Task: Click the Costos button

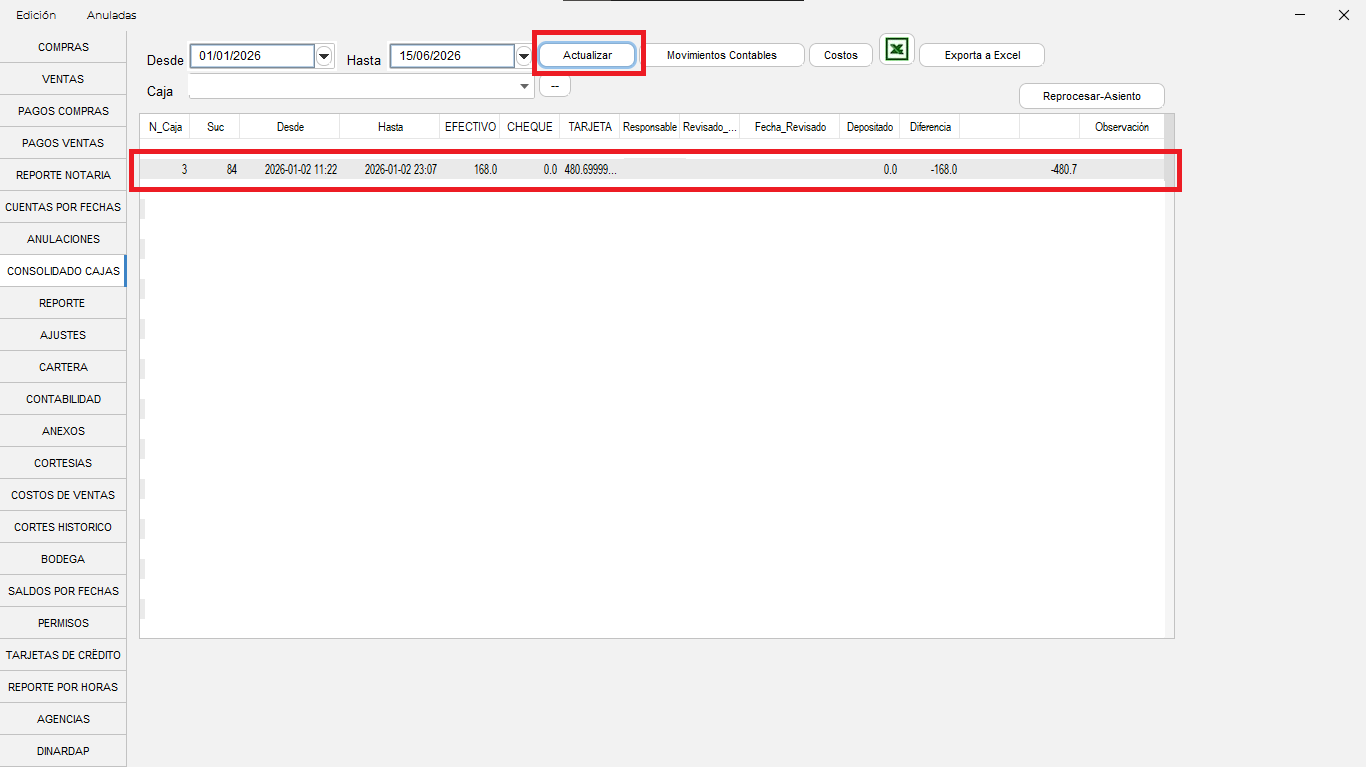Action: 841,55
